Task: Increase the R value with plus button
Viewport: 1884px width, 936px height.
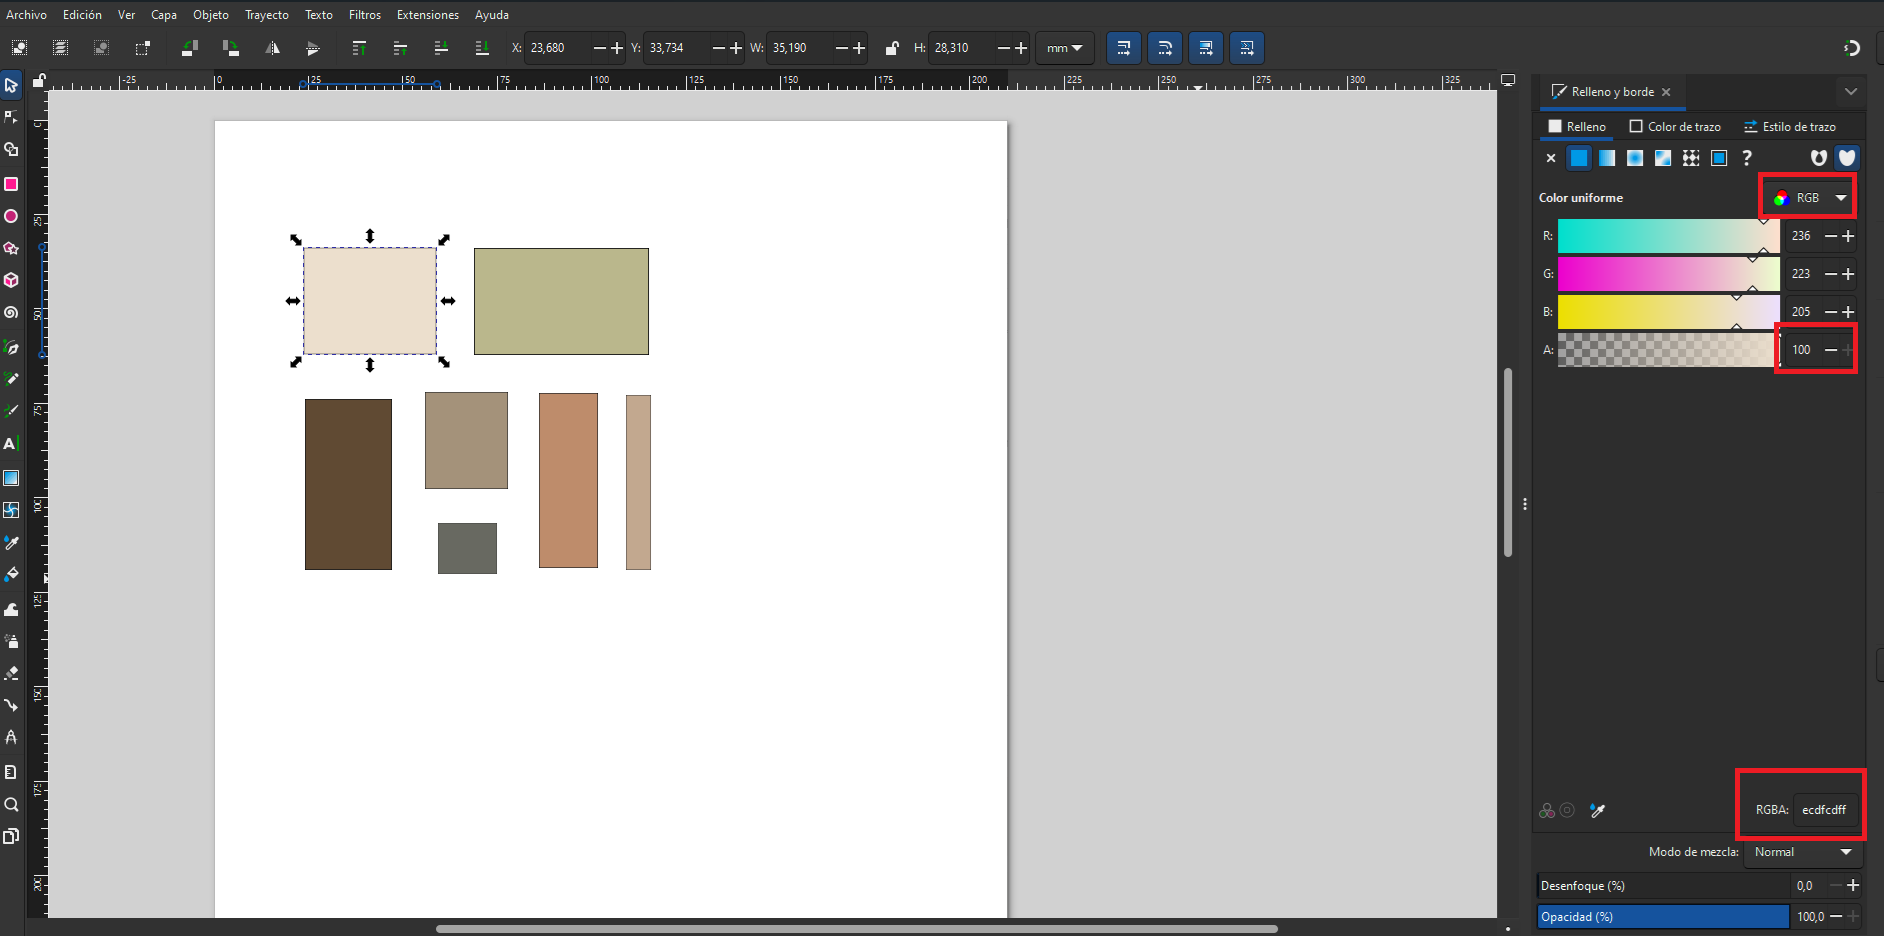Action: click(x=1848, y=236)
